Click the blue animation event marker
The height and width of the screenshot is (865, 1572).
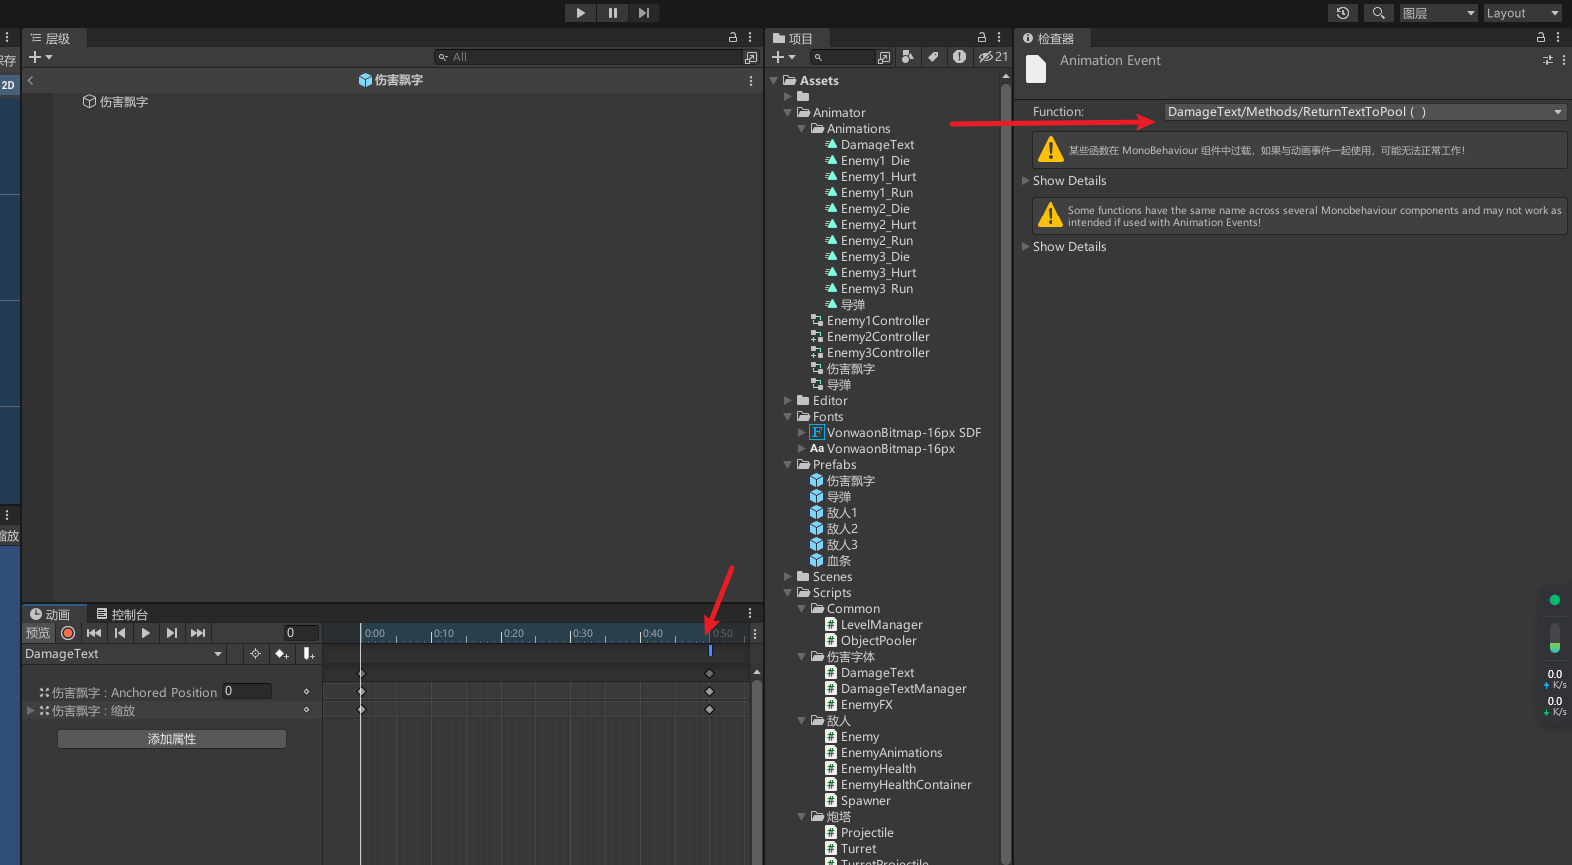pos(710,651)
